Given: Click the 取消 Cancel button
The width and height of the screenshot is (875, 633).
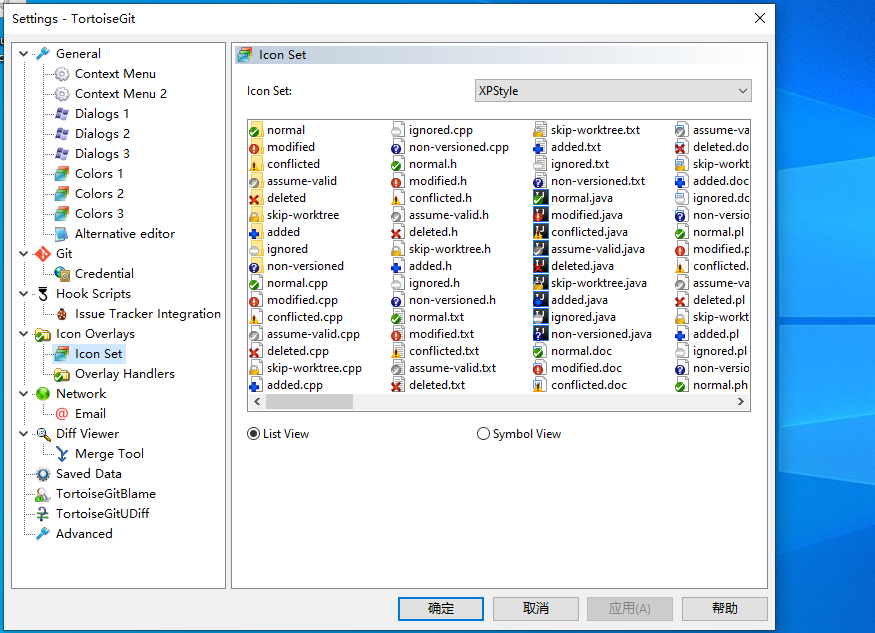Looking at the screenshot, I should (535, 608).
